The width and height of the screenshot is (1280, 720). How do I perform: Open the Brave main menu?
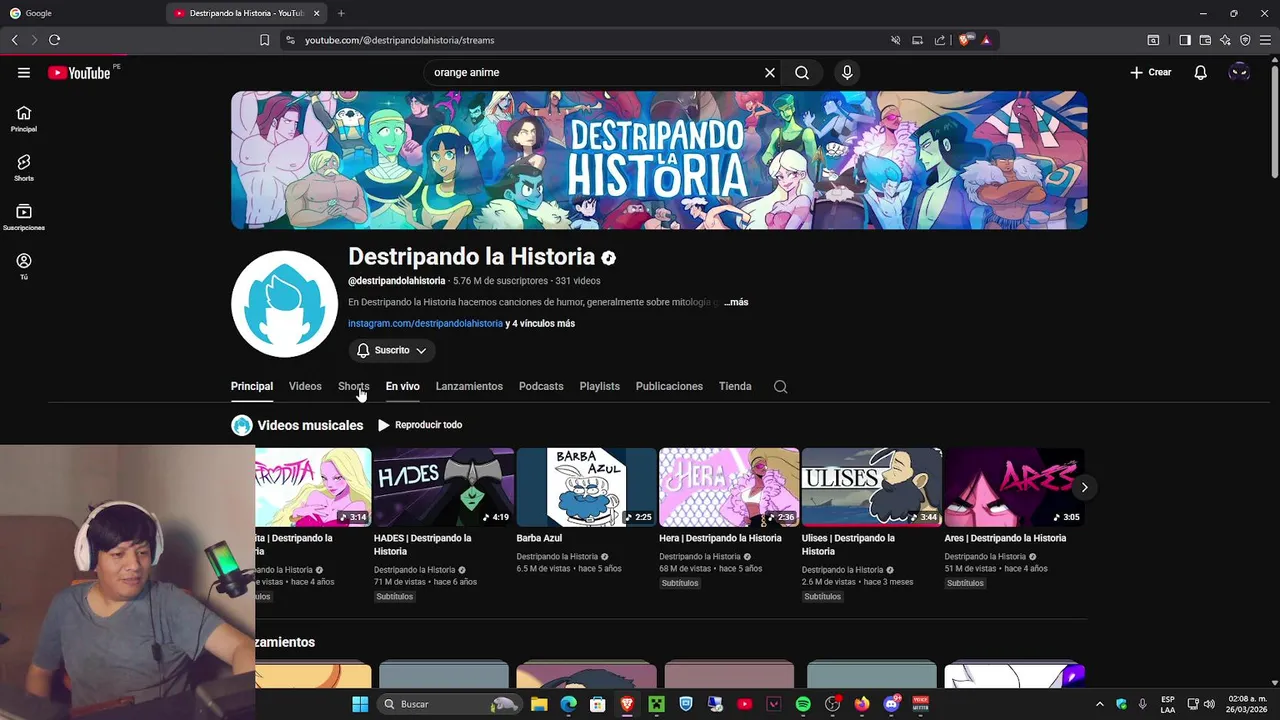1265,40
